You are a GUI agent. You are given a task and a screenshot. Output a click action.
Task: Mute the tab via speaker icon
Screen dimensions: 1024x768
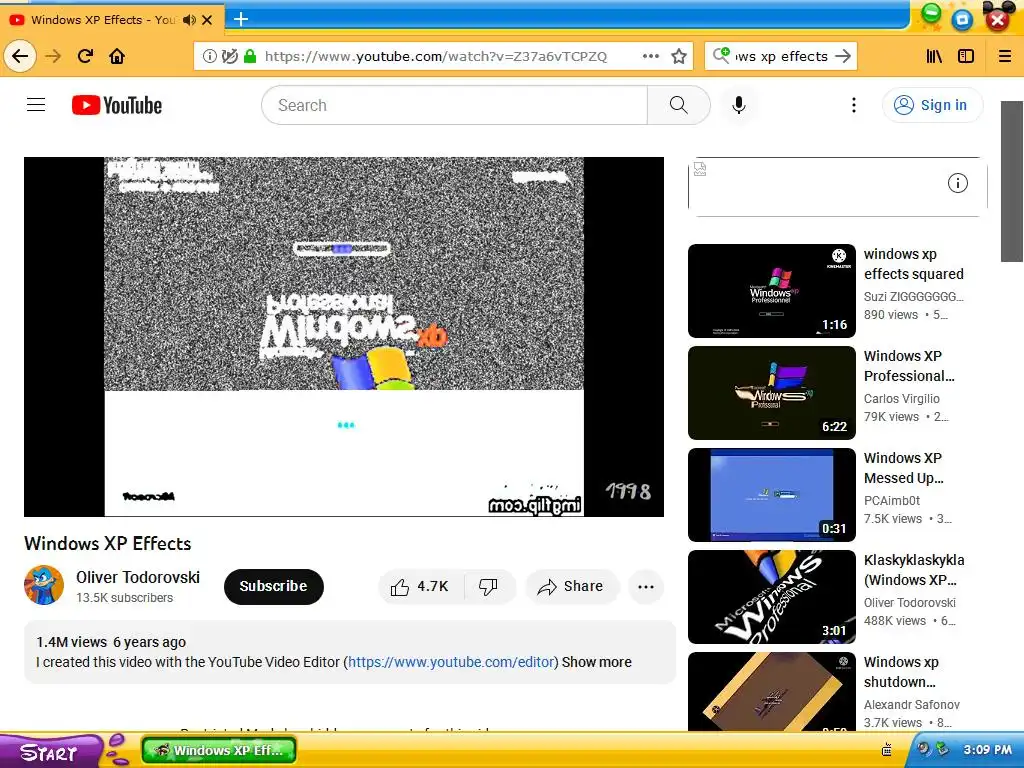189,20
